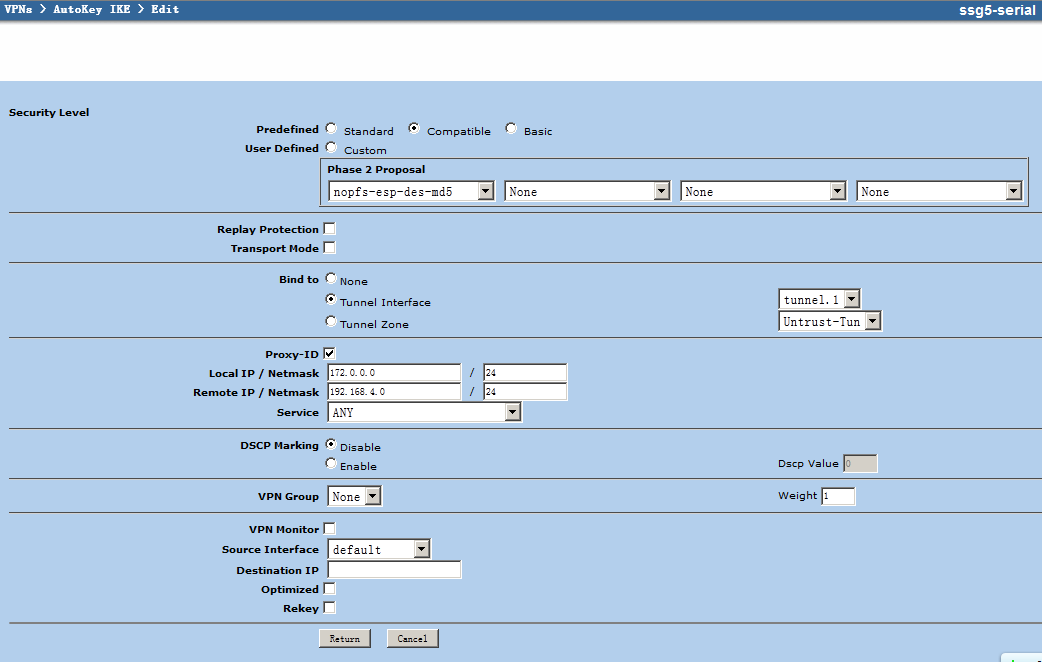Enable the VPN Monitor checkbox
The width and height of the screenshot is (1042, 662).
pos(329,529)
